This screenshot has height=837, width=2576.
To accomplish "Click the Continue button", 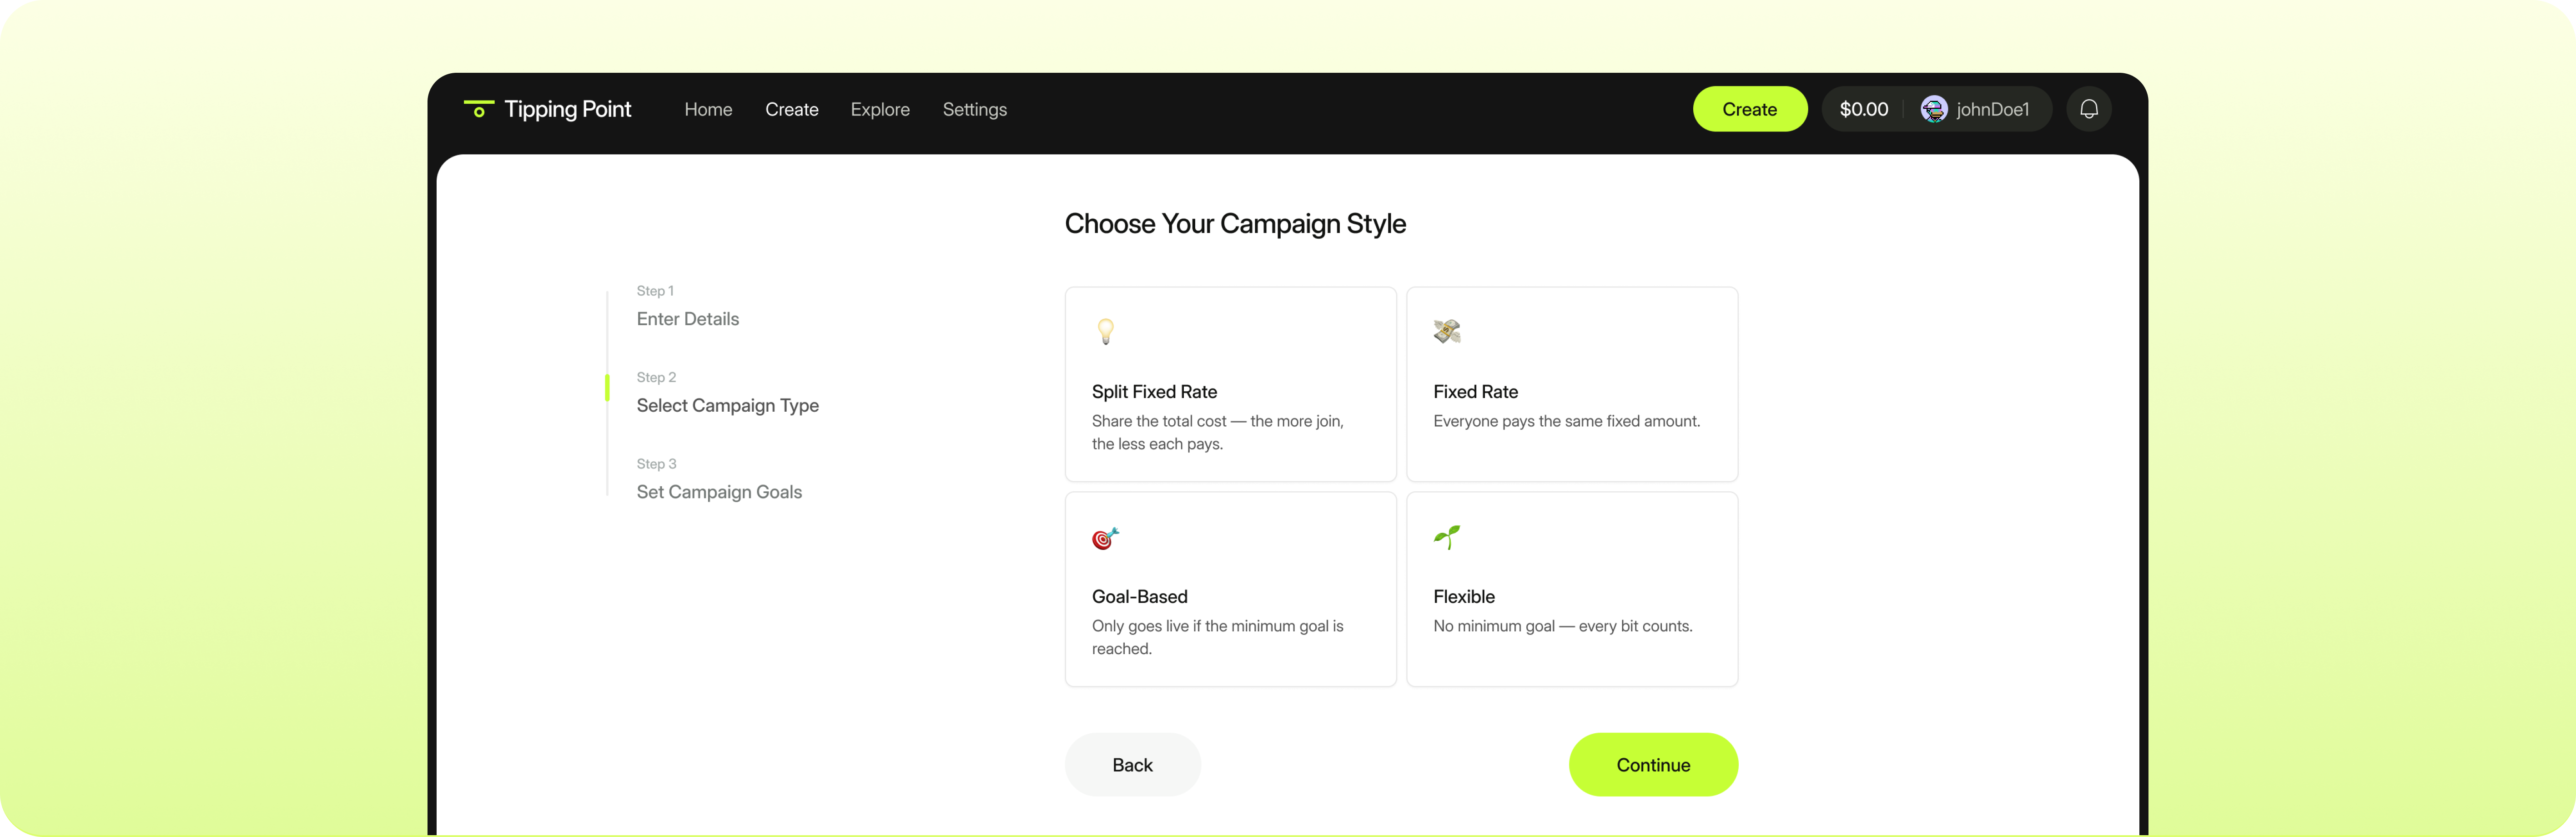I will [1652, 765].
